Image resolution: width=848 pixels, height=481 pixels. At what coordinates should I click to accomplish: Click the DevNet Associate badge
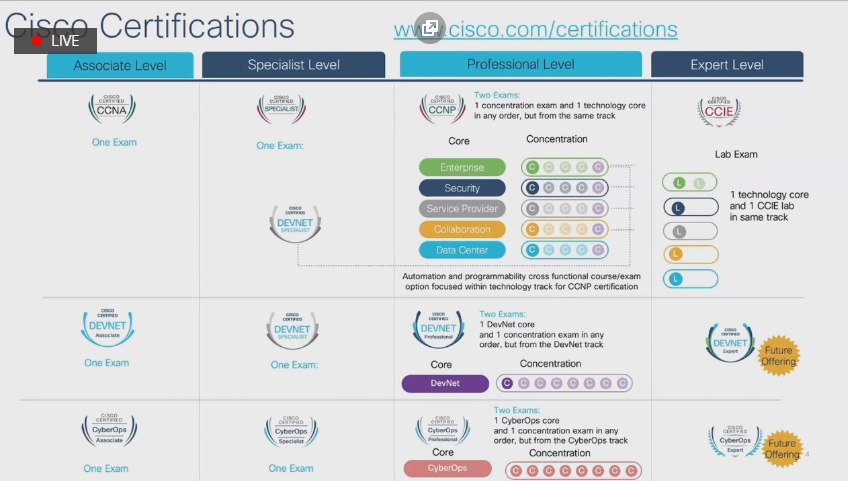[108, 327]
